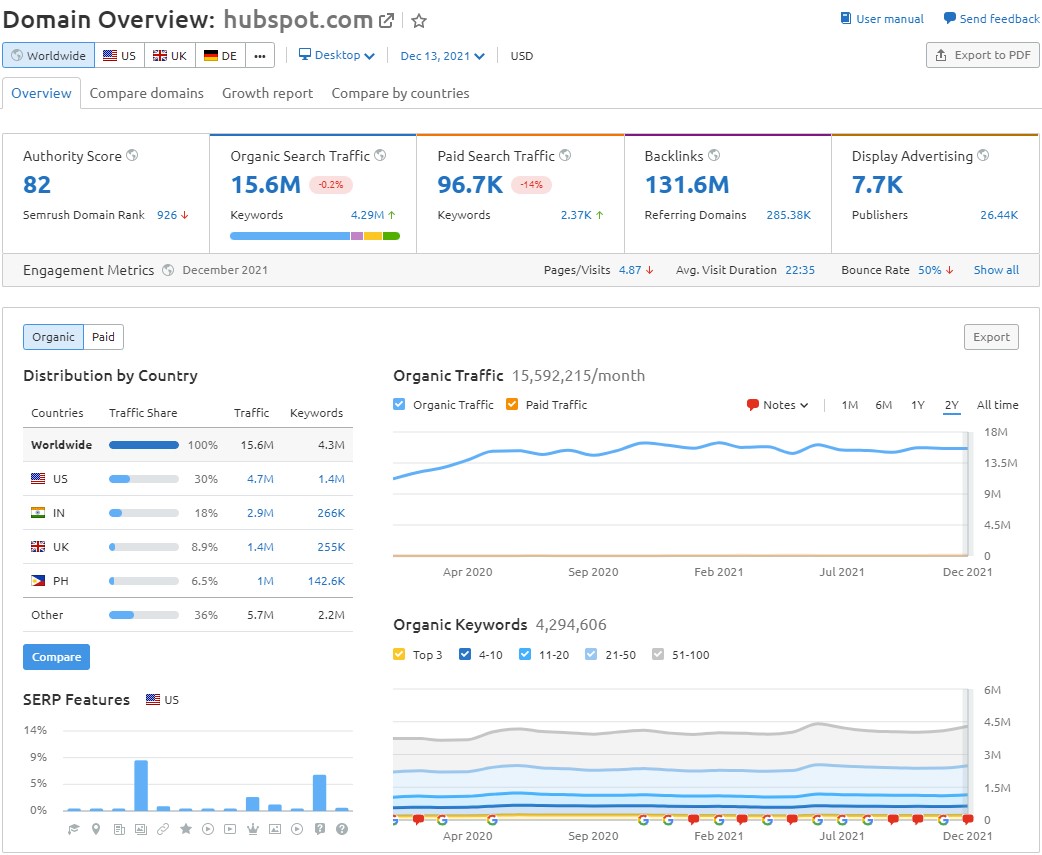Screen dimensions: 1042x855
Task: Click the US traffic share bar
Action: pyautogui.click(x=144, y=478)
